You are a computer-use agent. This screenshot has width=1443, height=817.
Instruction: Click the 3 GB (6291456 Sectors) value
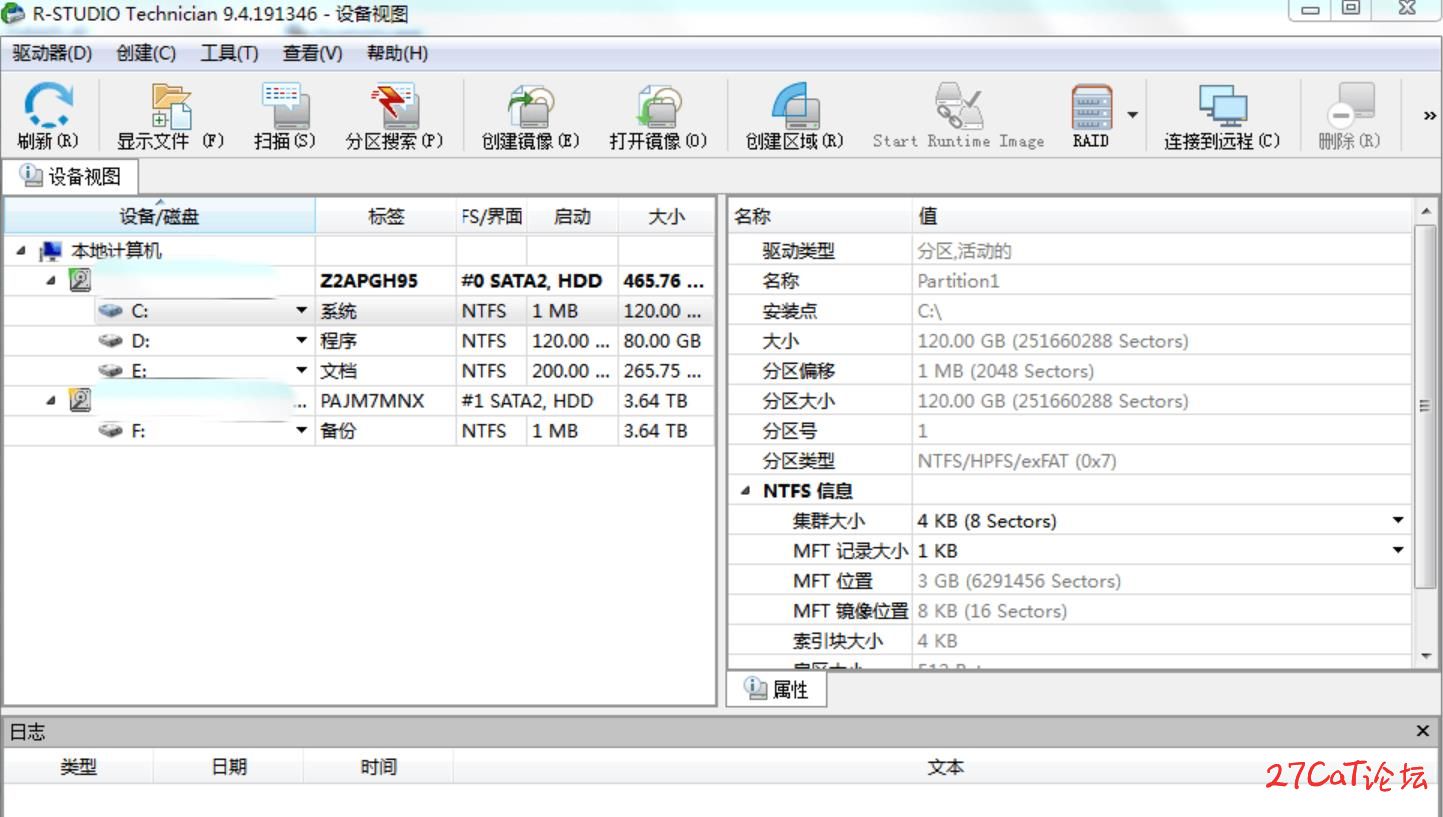pyautogui.click(x=1019, y=581)
